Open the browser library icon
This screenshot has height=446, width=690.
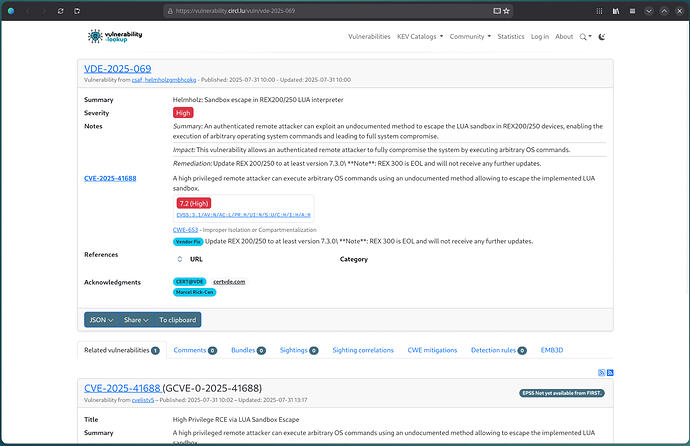616,10
